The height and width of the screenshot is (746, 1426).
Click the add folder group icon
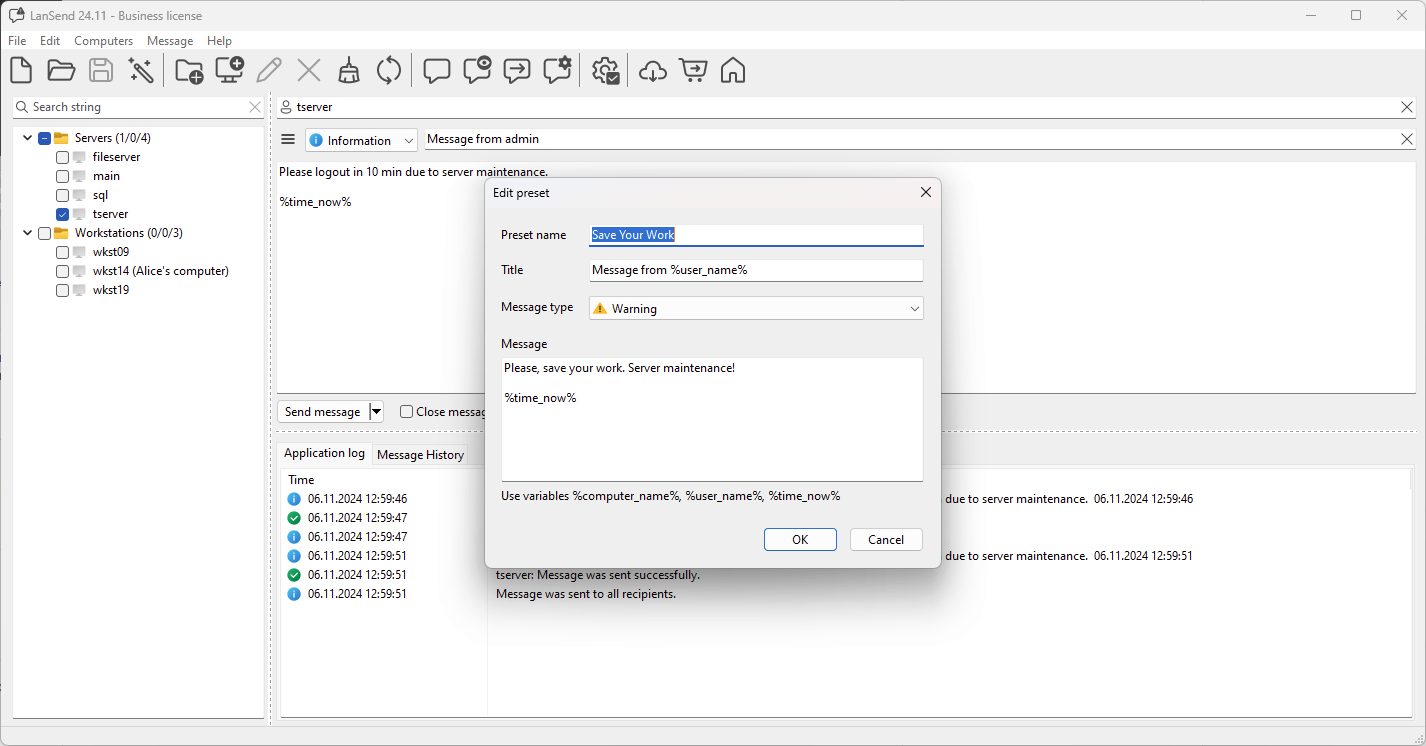tap(189, 71)
